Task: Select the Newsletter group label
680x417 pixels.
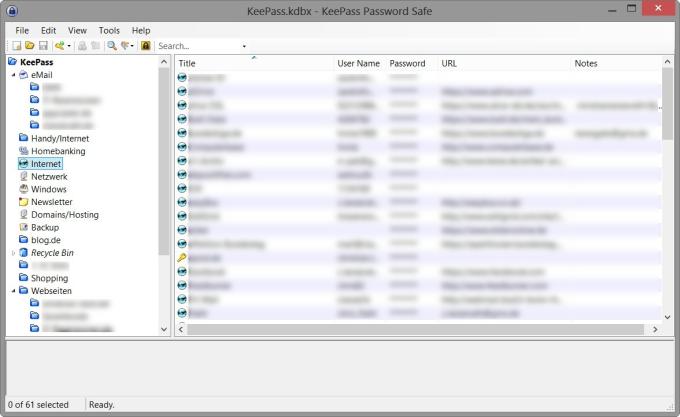Action: click(52, 202)
